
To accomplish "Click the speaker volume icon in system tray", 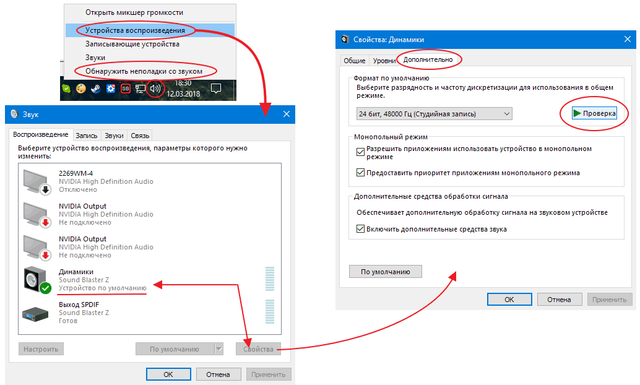I will [156, 88].
